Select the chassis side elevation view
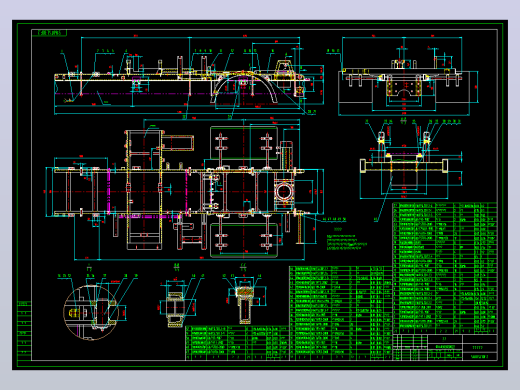Image resolution: width=520 pixels, height=390 pixels. (189, 77)
